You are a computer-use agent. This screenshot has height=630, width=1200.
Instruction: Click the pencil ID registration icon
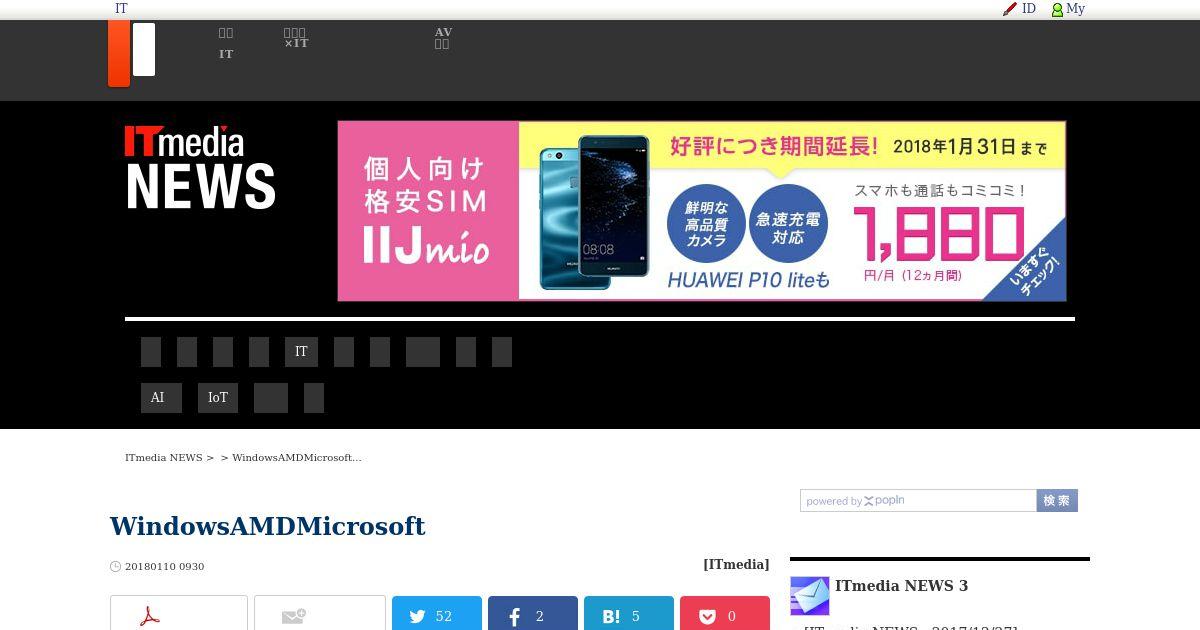pyautogui.click(x=1010, y=9)
